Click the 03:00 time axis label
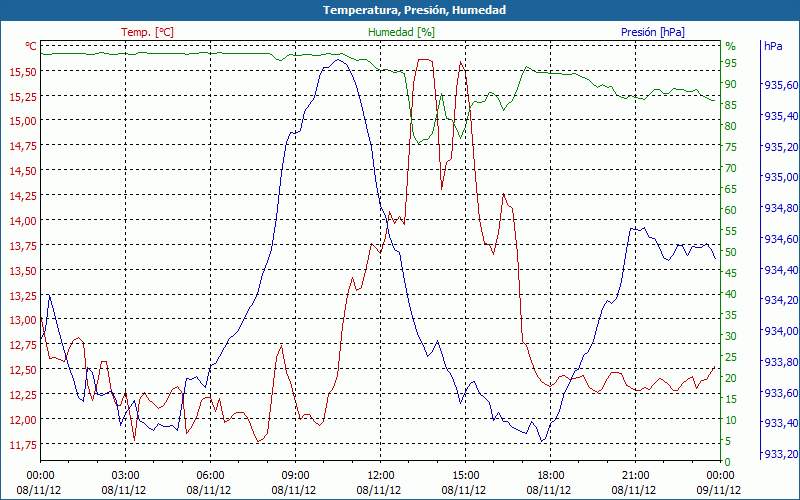This screenshot has width=800, height=500. tap(126, 477)
